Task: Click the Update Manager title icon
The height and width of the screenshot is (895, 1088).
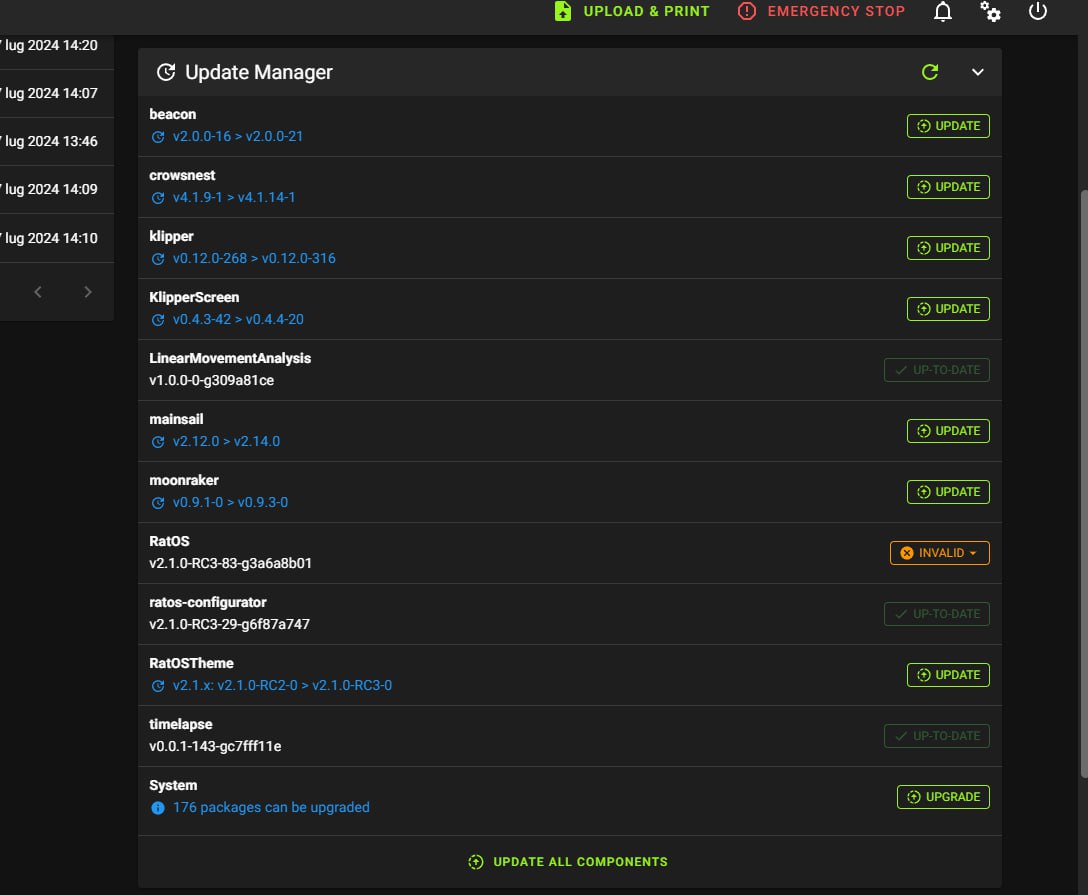Action: pos(166,72)
